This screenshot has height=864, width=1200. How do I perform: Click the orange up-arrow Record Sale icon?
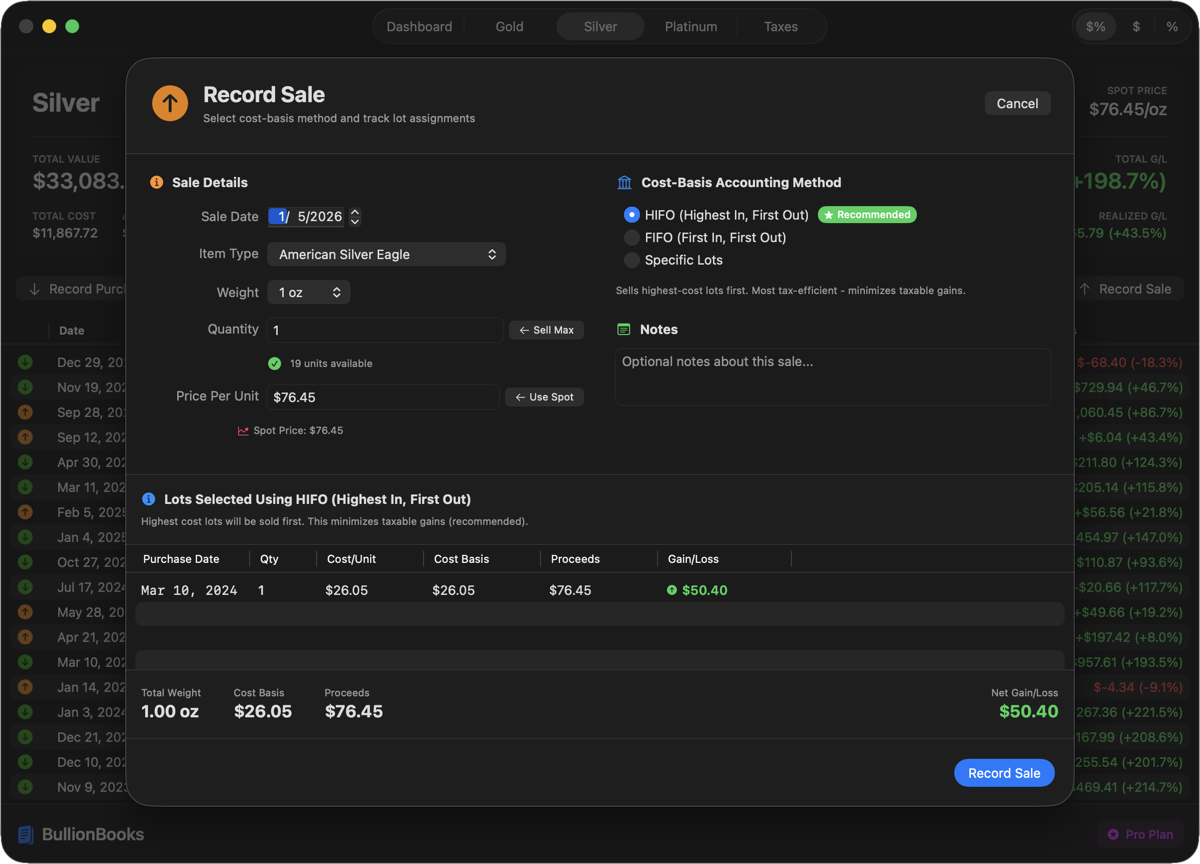[x=170, y=103]
